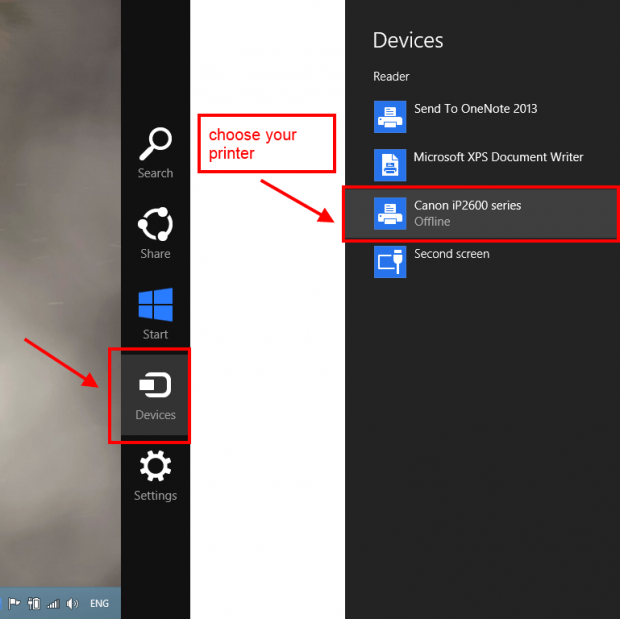Click the volume speaker tray icon
The height and width of the screenshot is (619, 620).
[72, 604]
